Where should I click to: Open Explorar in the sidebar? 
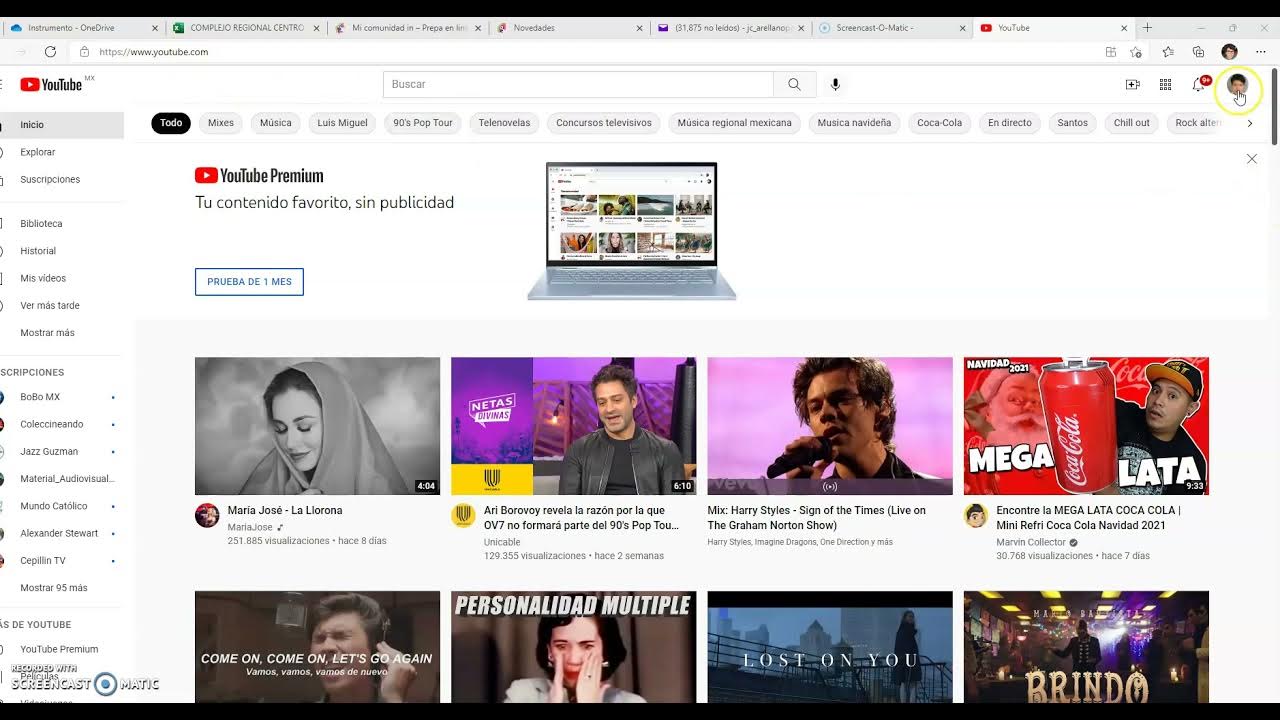click(x=60, y=152)
